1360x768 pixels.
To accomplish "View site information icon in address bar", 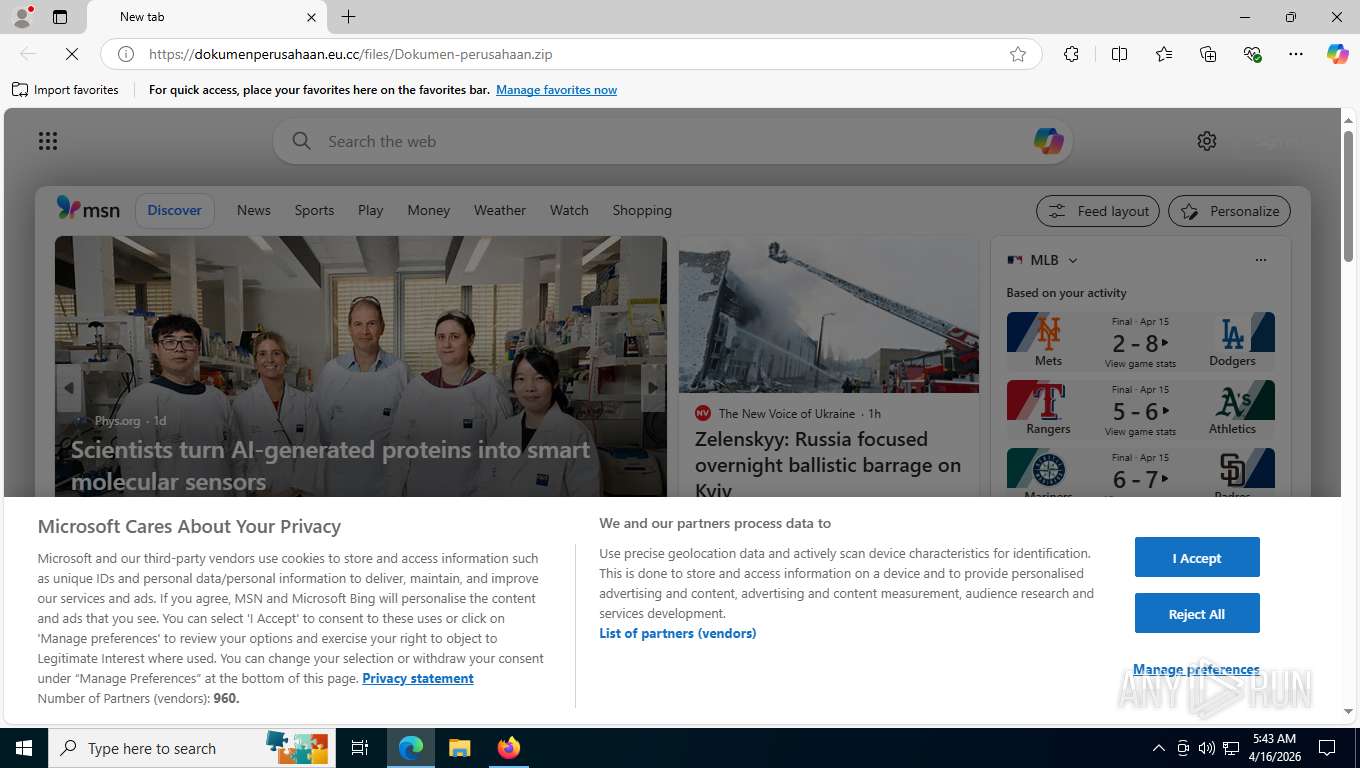I will coord(126,54).
